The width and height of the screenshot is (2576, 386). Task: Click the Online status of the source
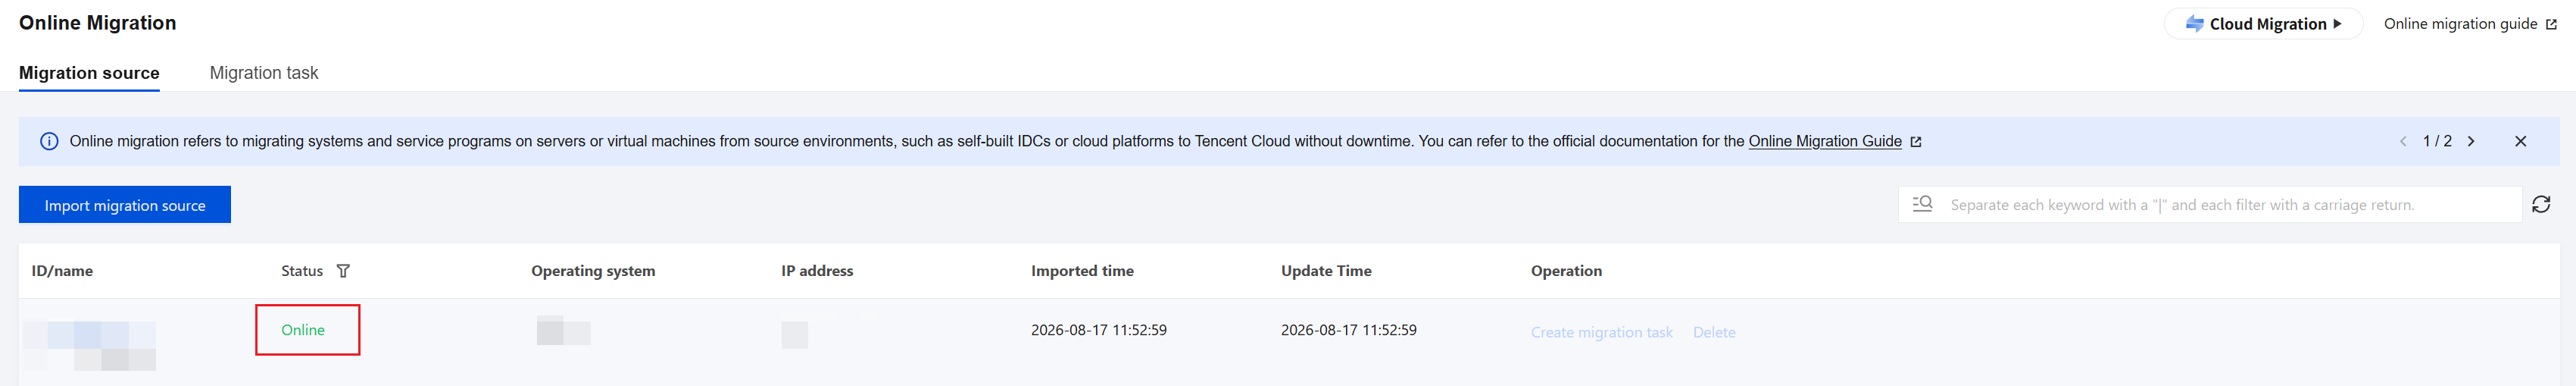tap(303, 330)
